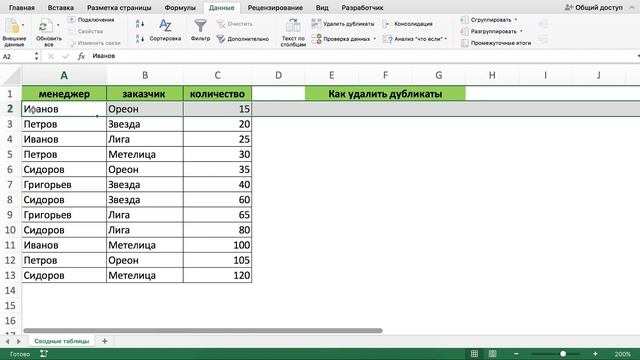Open the Вставка tab
The image size is (640, 360).
click(60, 7)
